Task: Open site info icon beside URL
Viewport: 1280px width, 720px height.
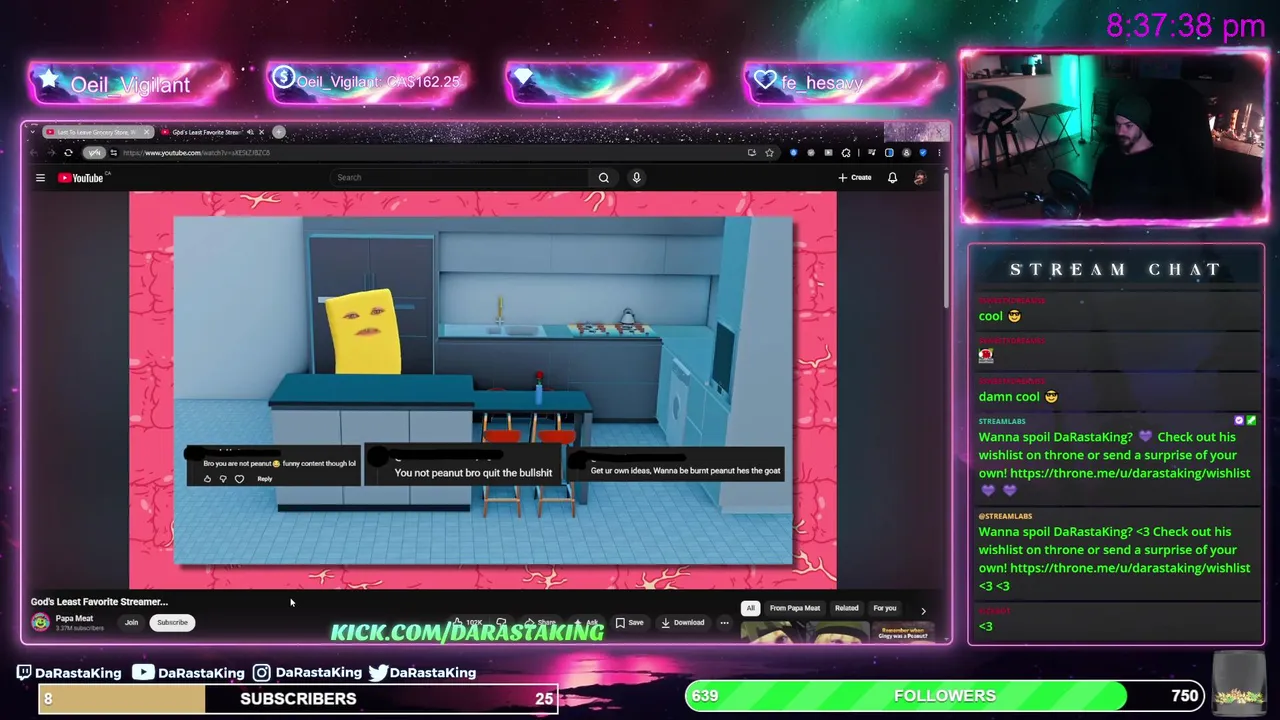Action: [x=114, y=153]
